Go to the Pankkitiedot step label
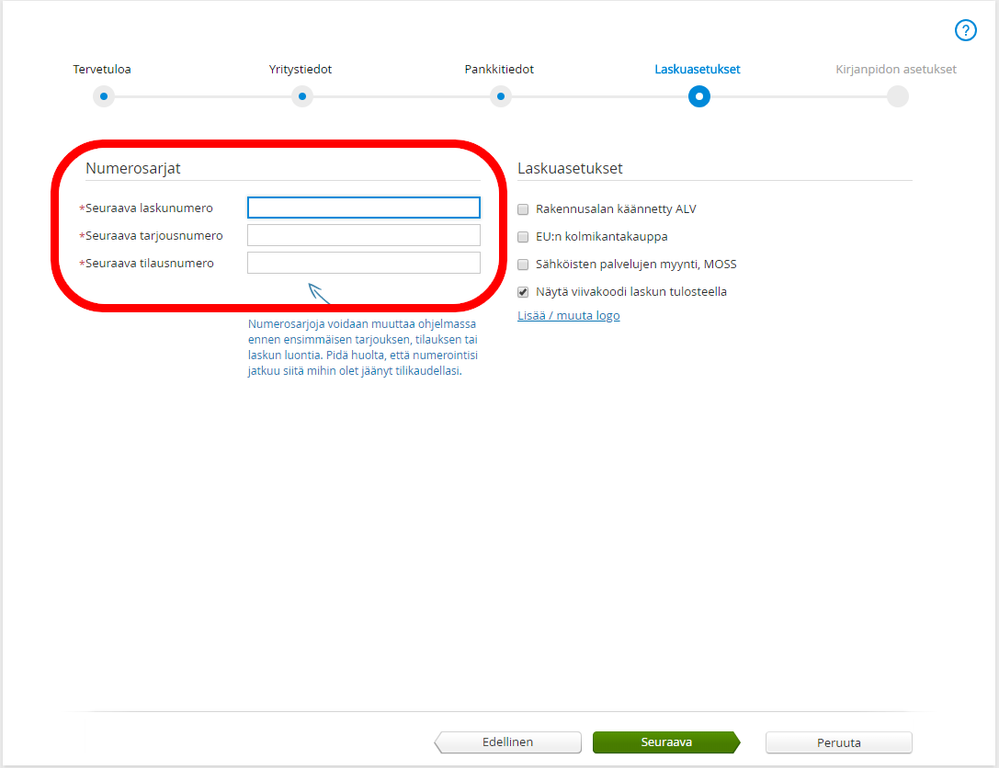Viewport: 999px width, 768px height. pyautogui.click(x=499, y=69)
